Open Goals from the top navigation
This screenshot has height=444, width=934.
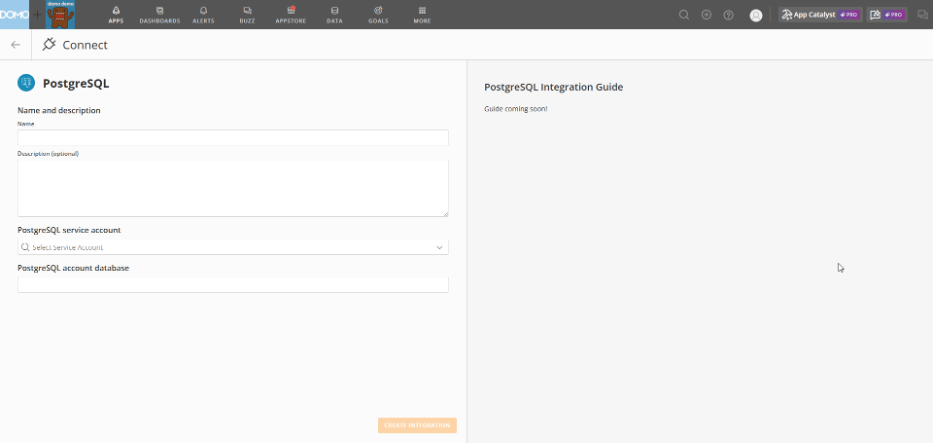pyautogui.click(x=378, y=15)
